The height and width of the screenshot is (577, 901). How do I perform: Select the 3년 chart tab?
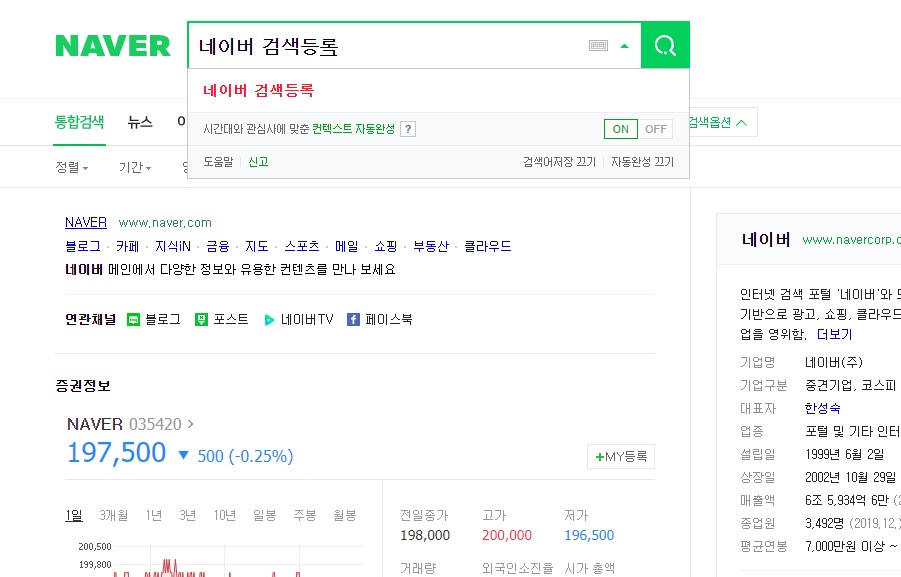click(x=187, y=515)
